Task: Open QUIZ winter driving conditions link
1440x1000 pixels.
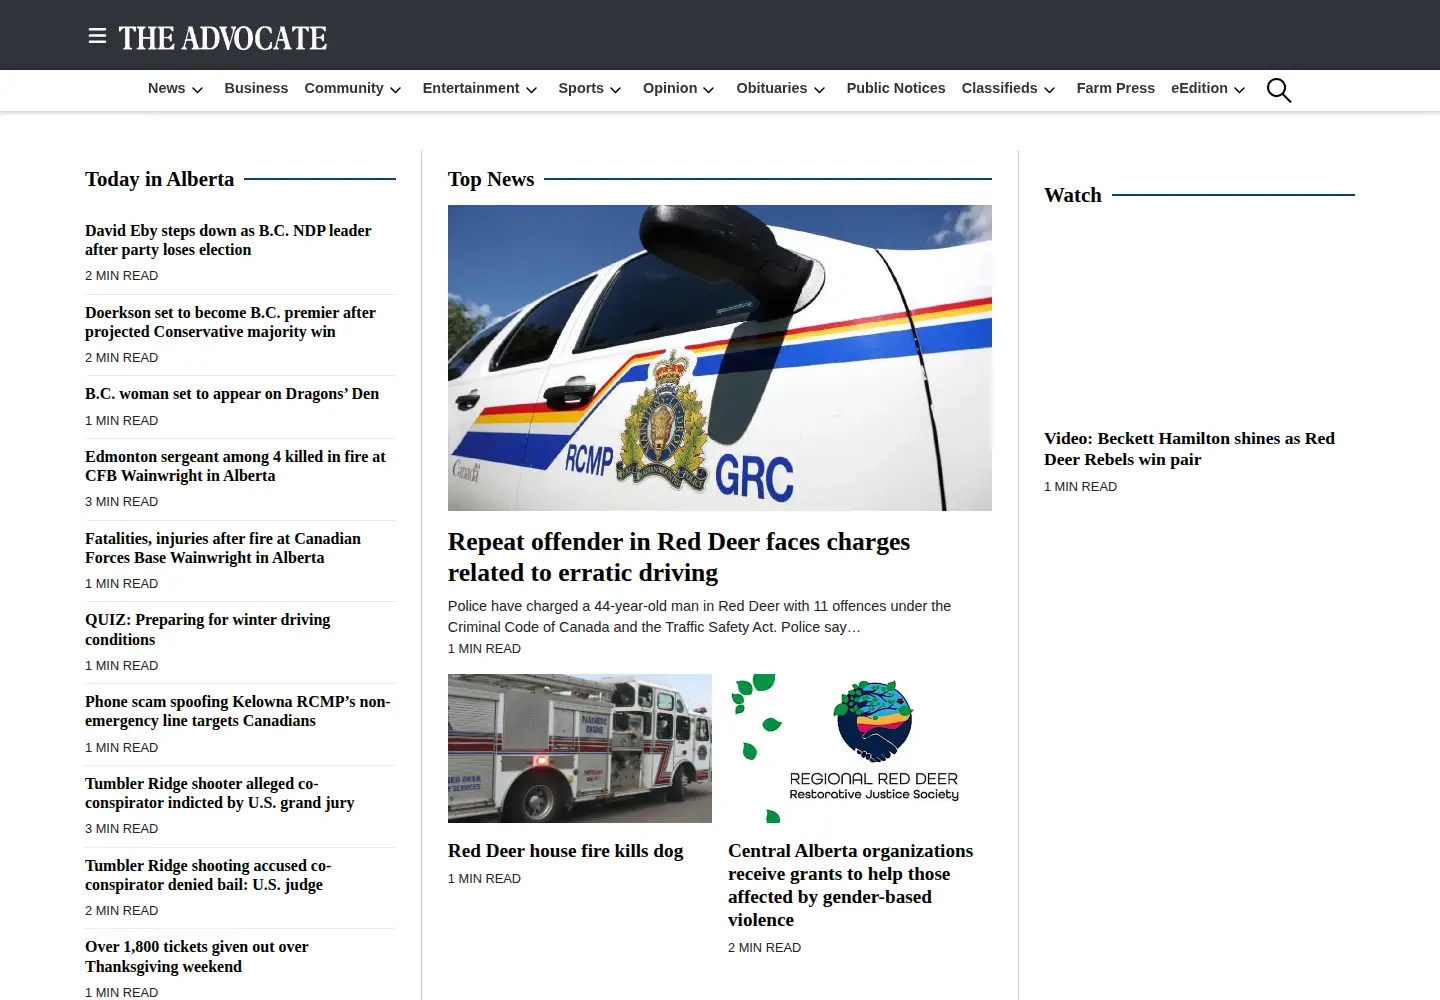Action: [208, 630]
